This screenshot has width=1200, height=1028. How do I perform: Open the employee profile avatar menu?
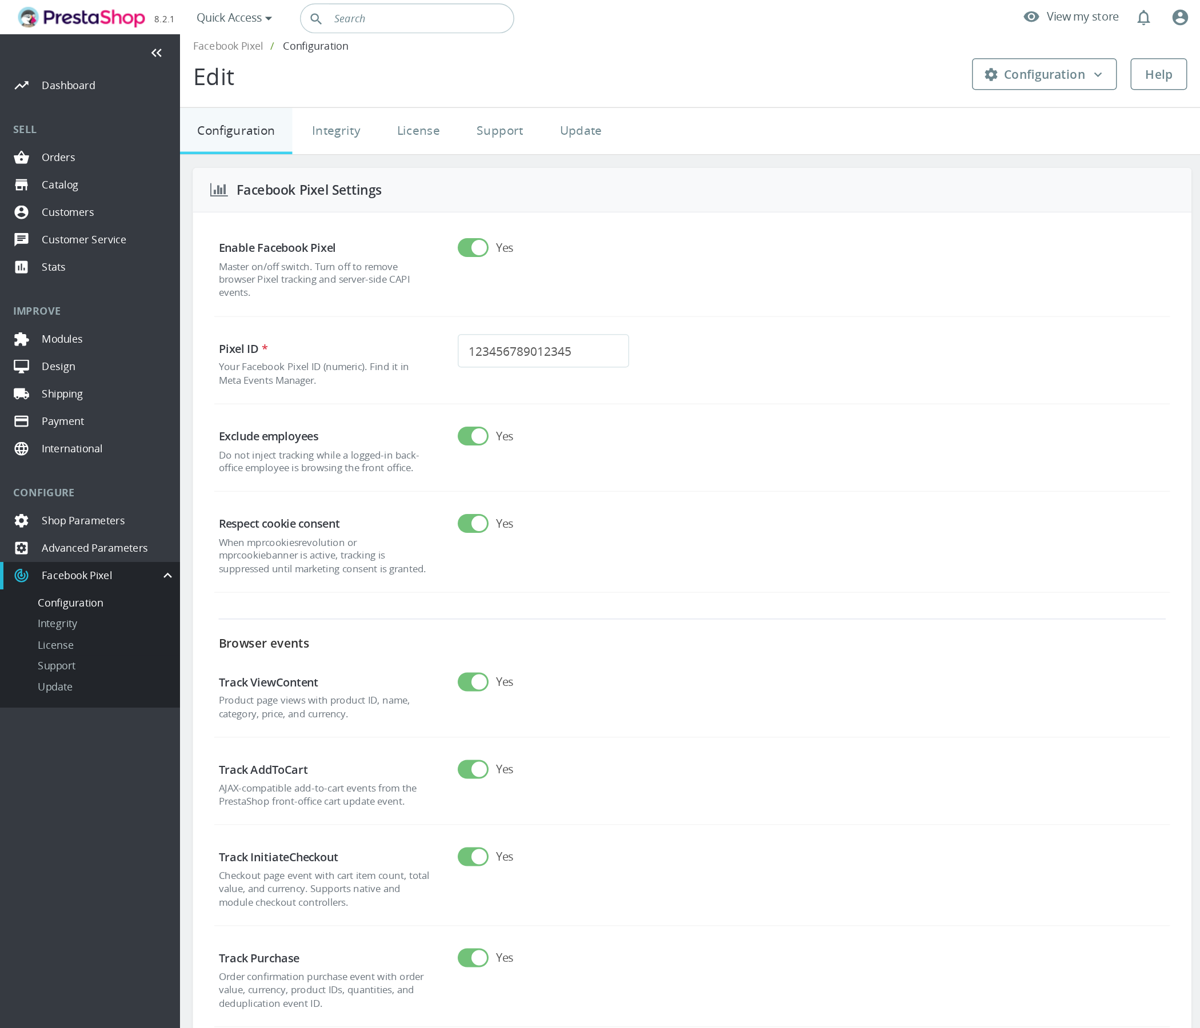pyautogui.click(x=1180, y=18)
